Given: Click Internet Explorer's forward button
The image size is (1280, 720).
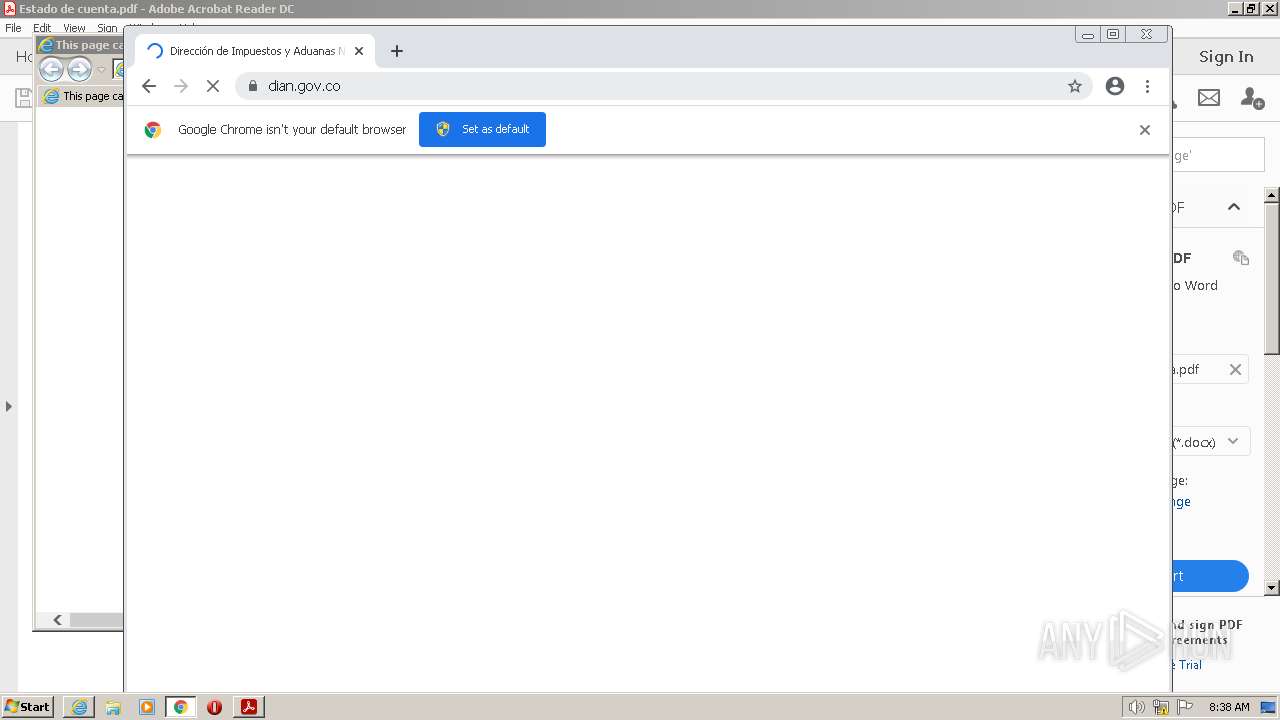Looking at the screenshot, I should click(79, 69).
